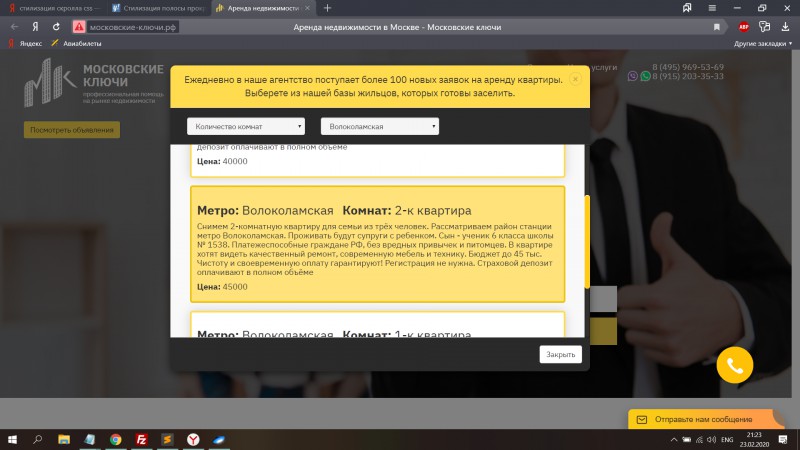Open the blue app at taskbar end
Image resolution: width=800 pixels, height=450 pixels.
219,439
